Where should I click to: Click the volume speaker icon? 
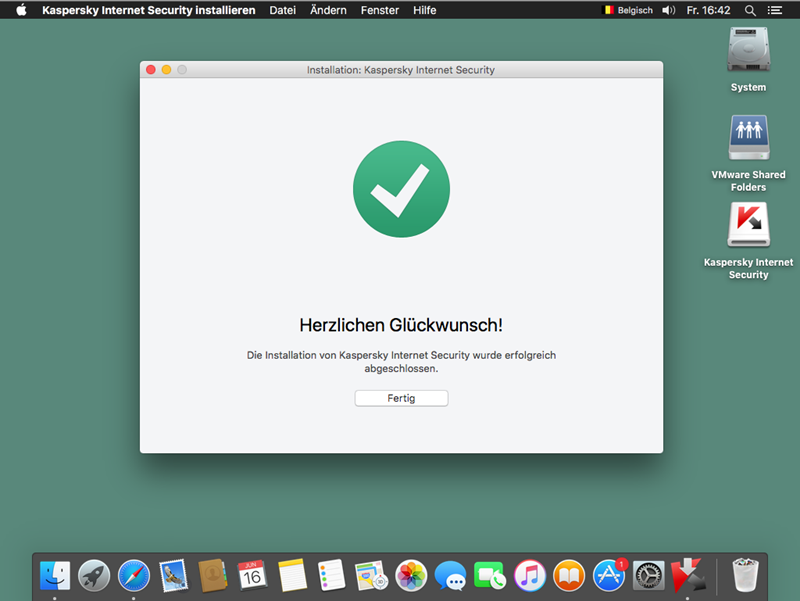pos(668,10)
